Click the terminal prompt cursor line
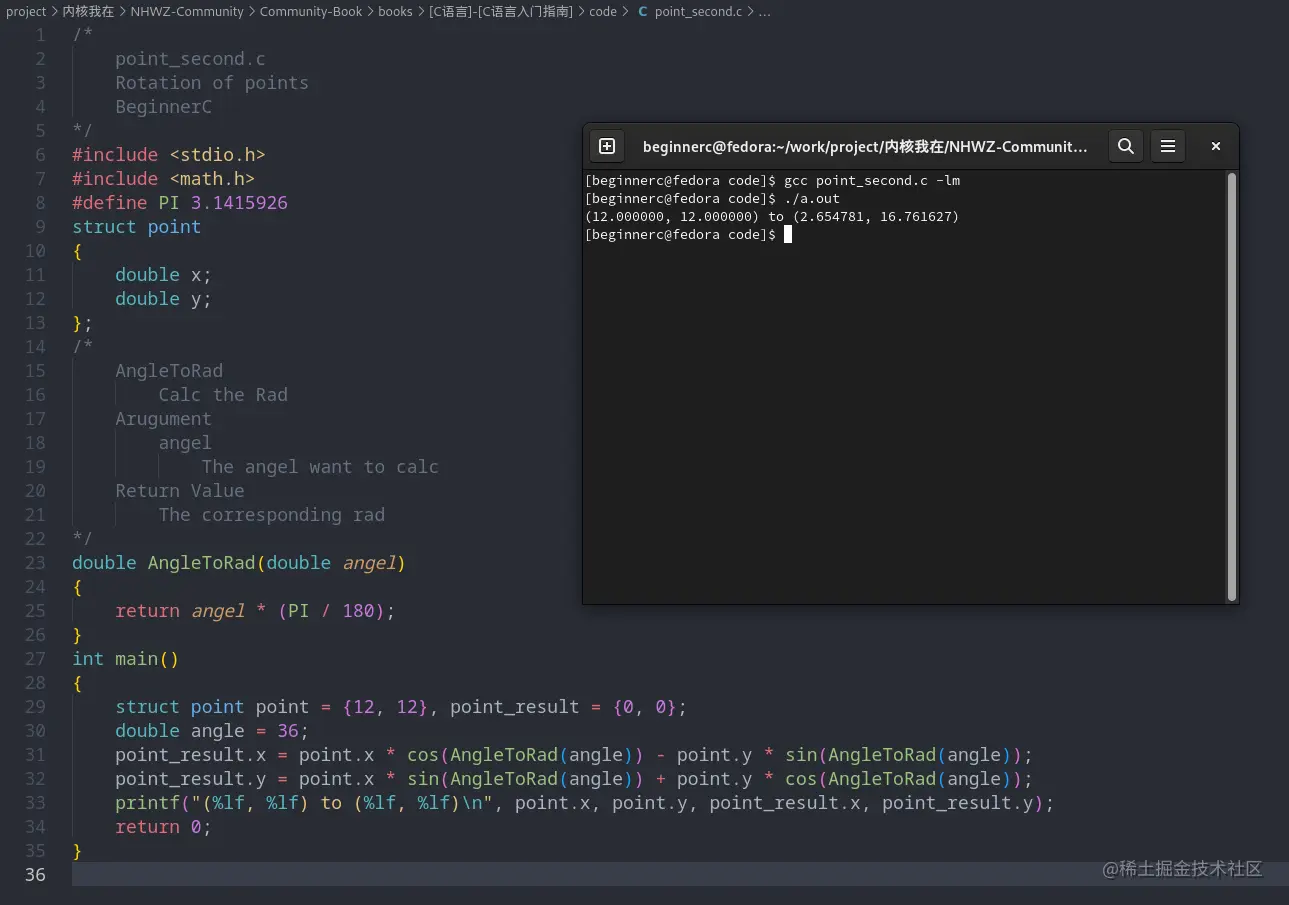The width and height of the screenshot is (1289, 905). [x=688, y=235]
